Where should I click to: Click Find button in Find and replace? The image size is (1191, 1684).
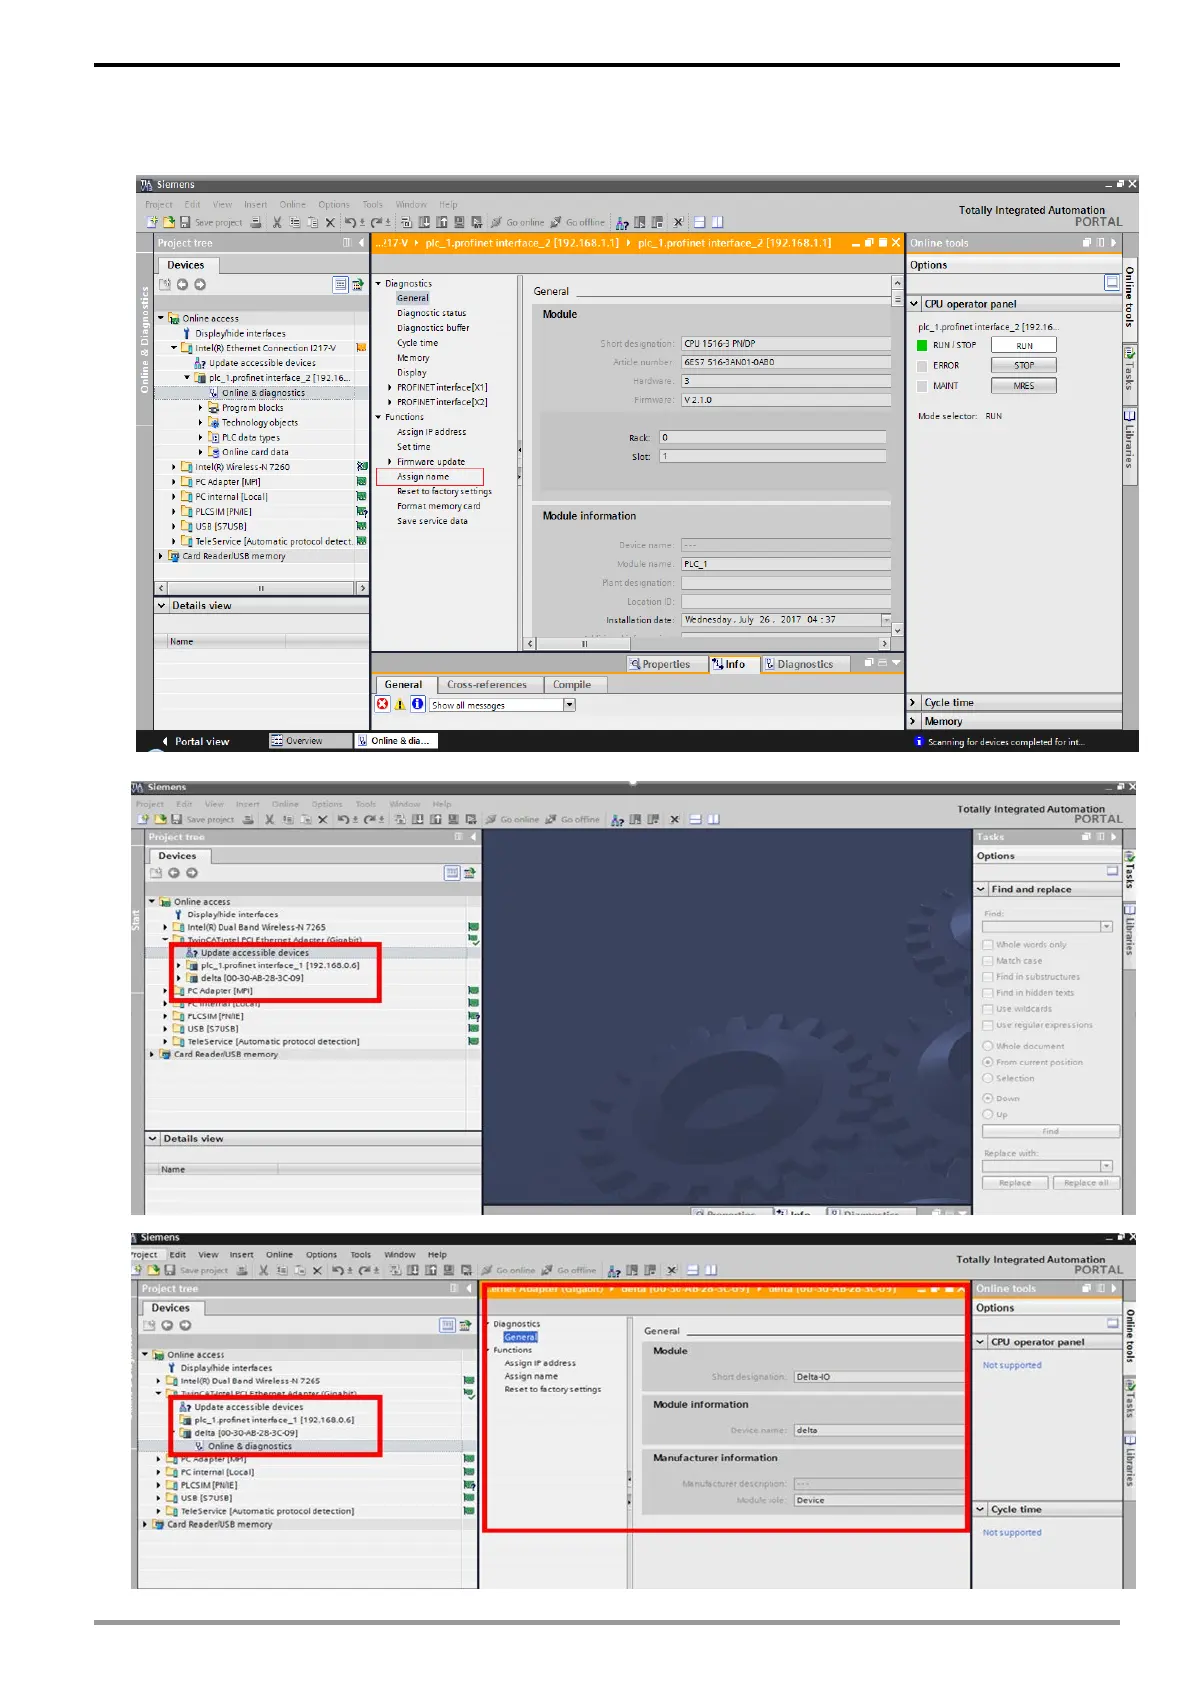click(1050, 1131)
